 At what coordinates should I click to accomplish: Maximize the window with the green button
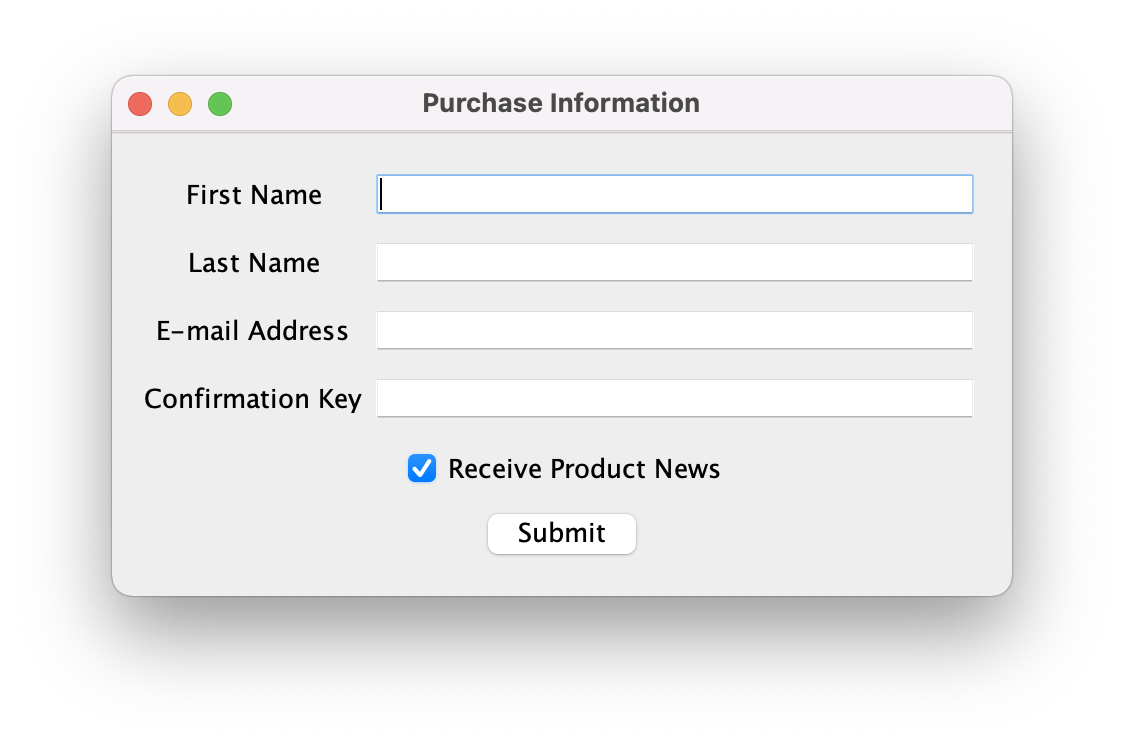(220, 104)
